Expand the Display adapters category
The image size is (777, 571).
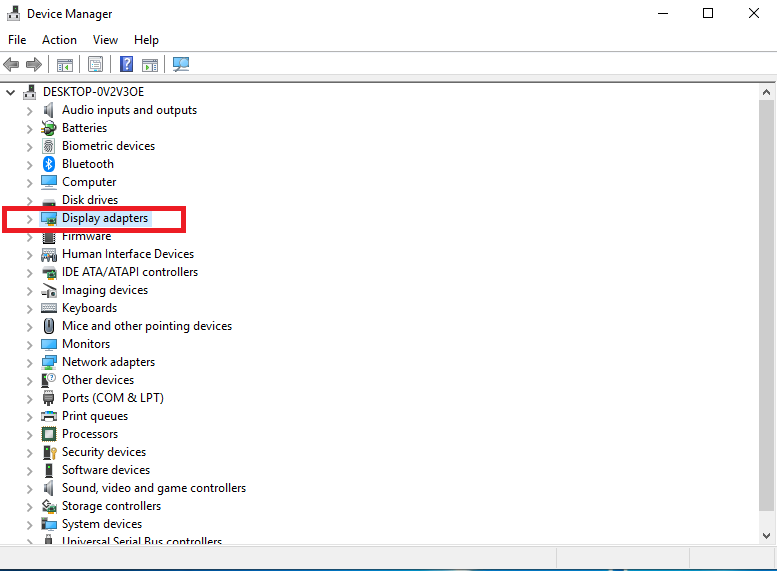tap(29, 218)
